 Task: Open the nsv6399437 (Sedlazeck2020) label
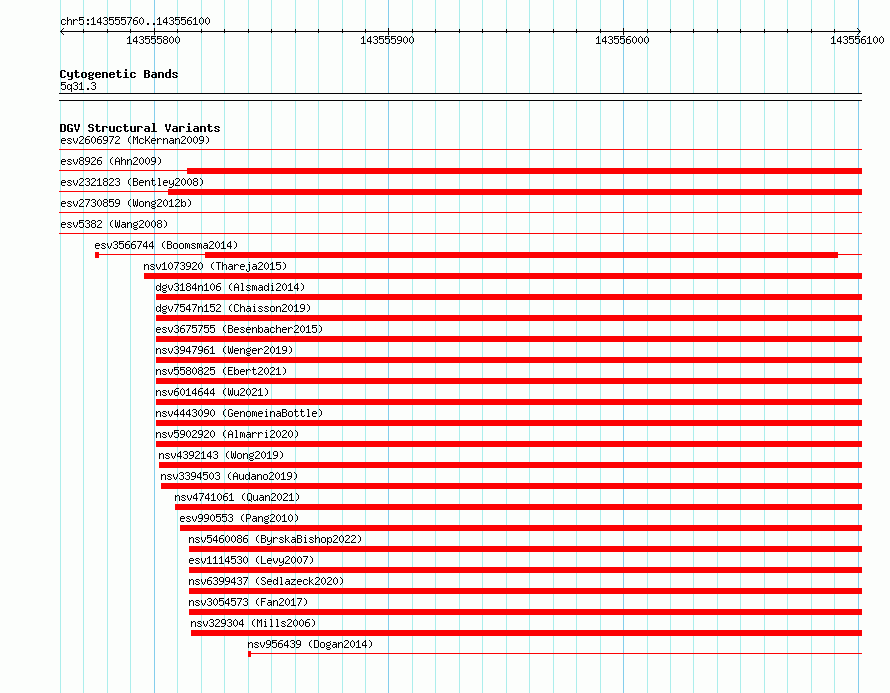click(x=266, y=581)
